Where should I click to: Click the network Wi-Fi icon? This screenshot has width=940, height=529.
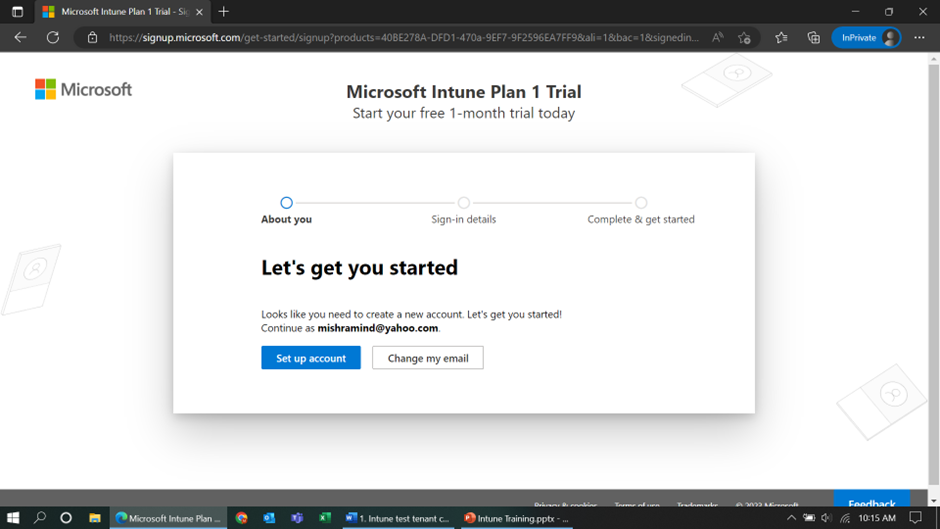point(845,518)
